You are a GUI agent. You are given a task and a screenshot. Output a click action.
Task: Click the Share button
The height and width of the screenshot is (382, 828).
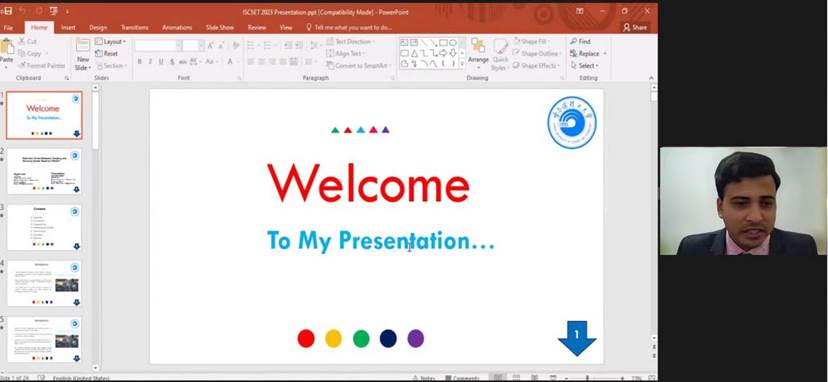(635, 27)
